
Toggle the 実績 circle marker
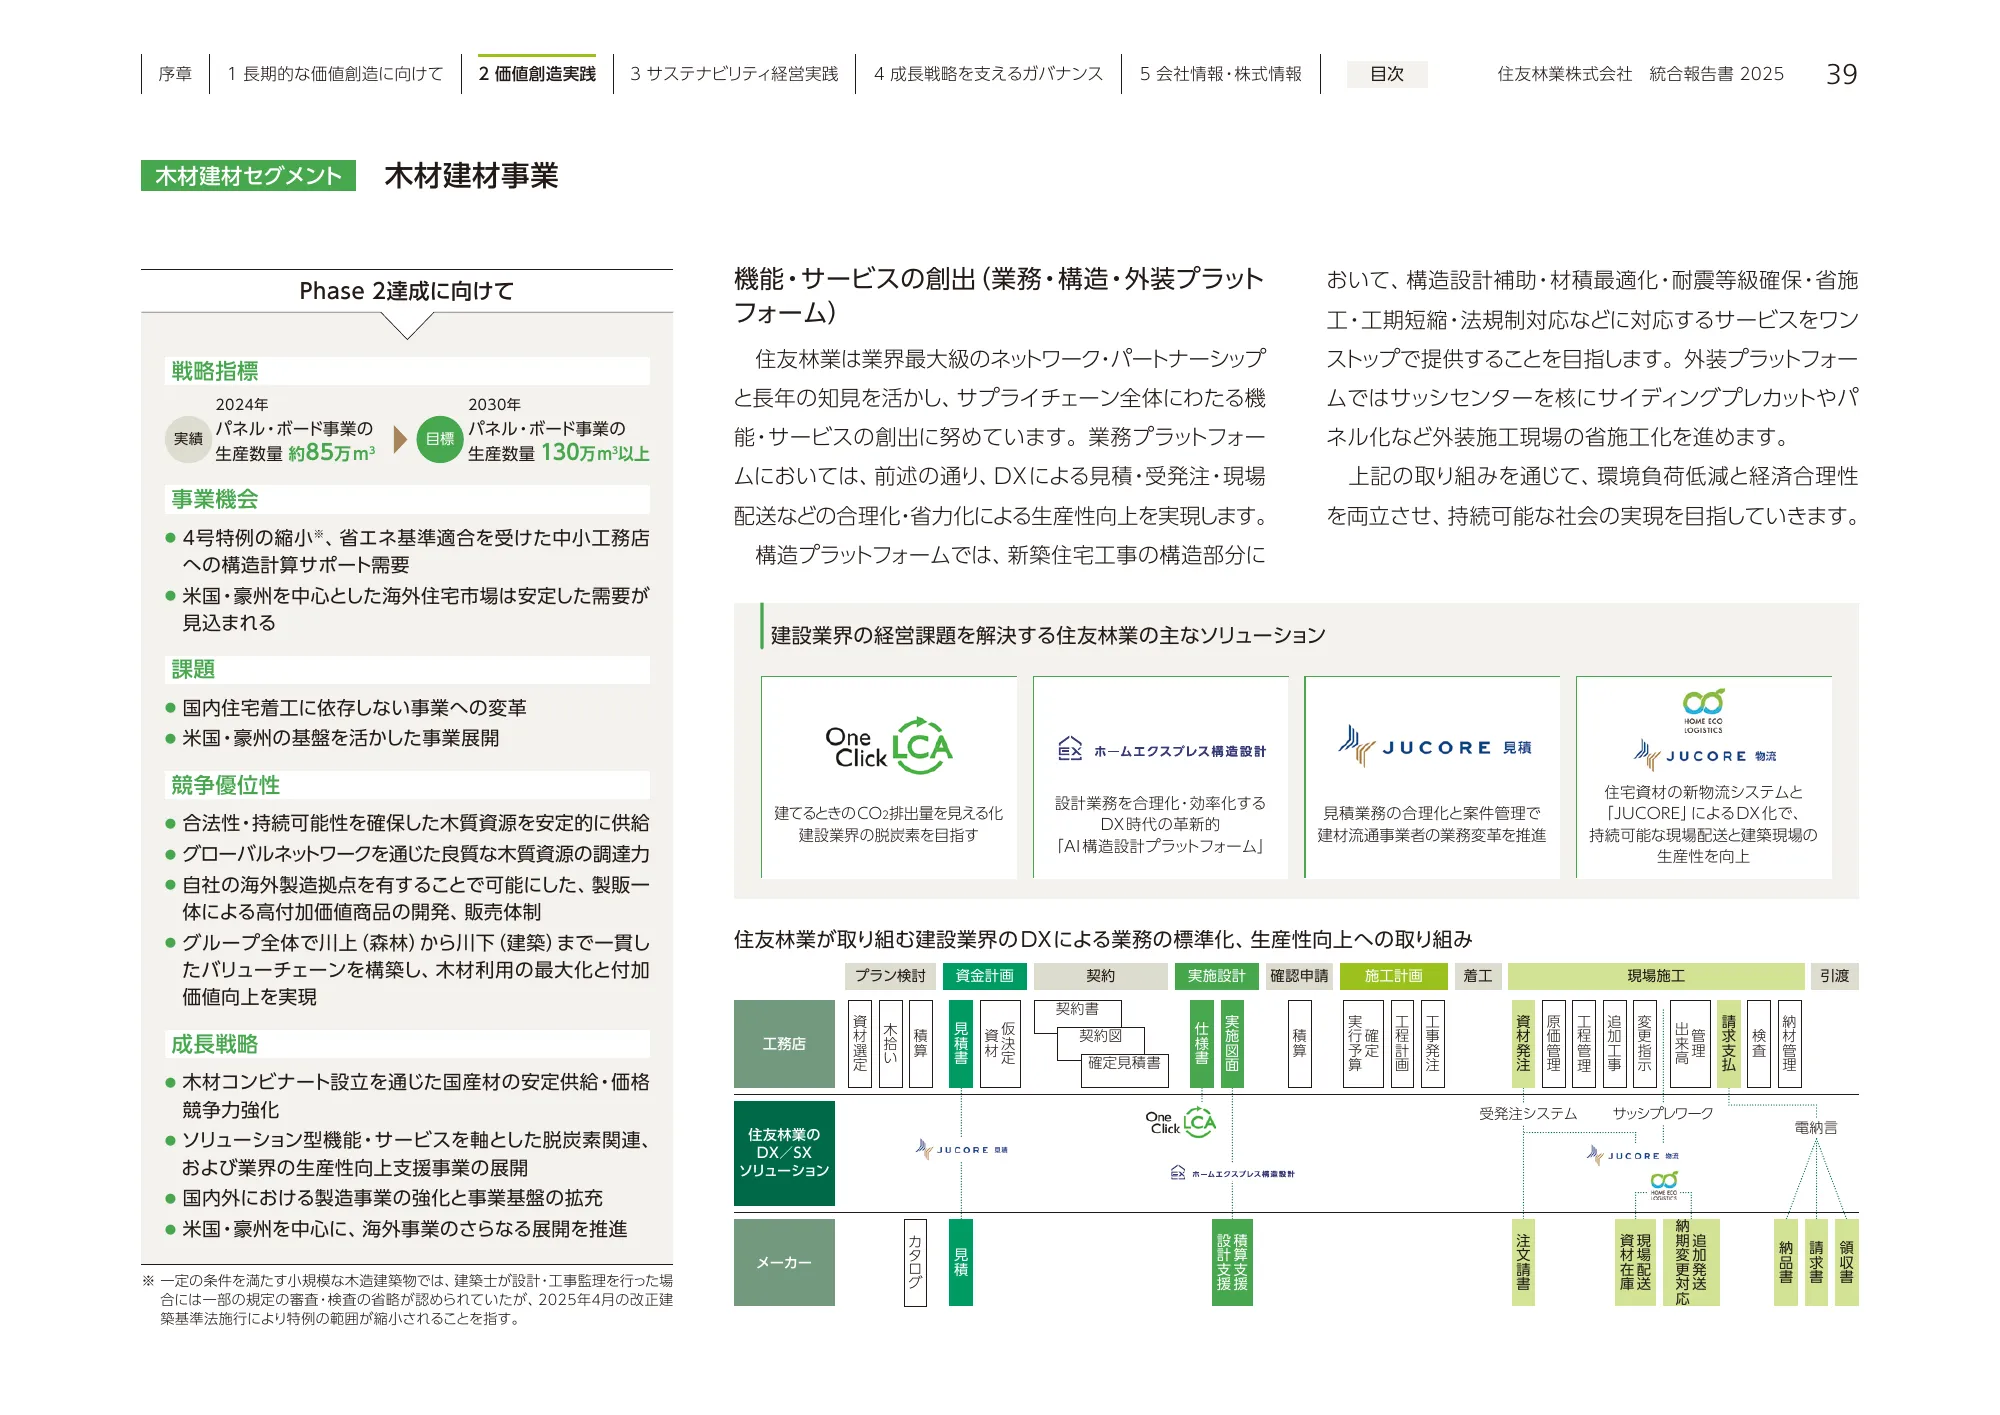[188, 437]
